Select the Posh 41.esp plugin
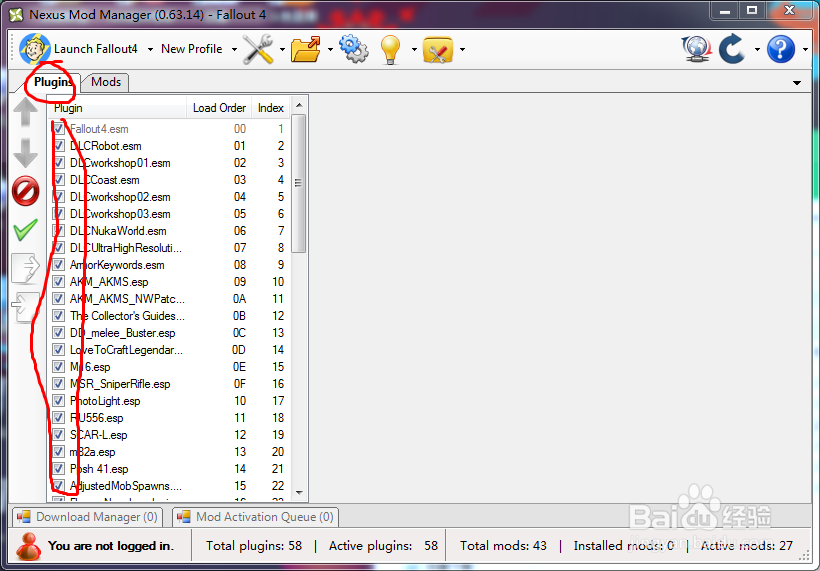The image size is (820, 571). [99, 469]
